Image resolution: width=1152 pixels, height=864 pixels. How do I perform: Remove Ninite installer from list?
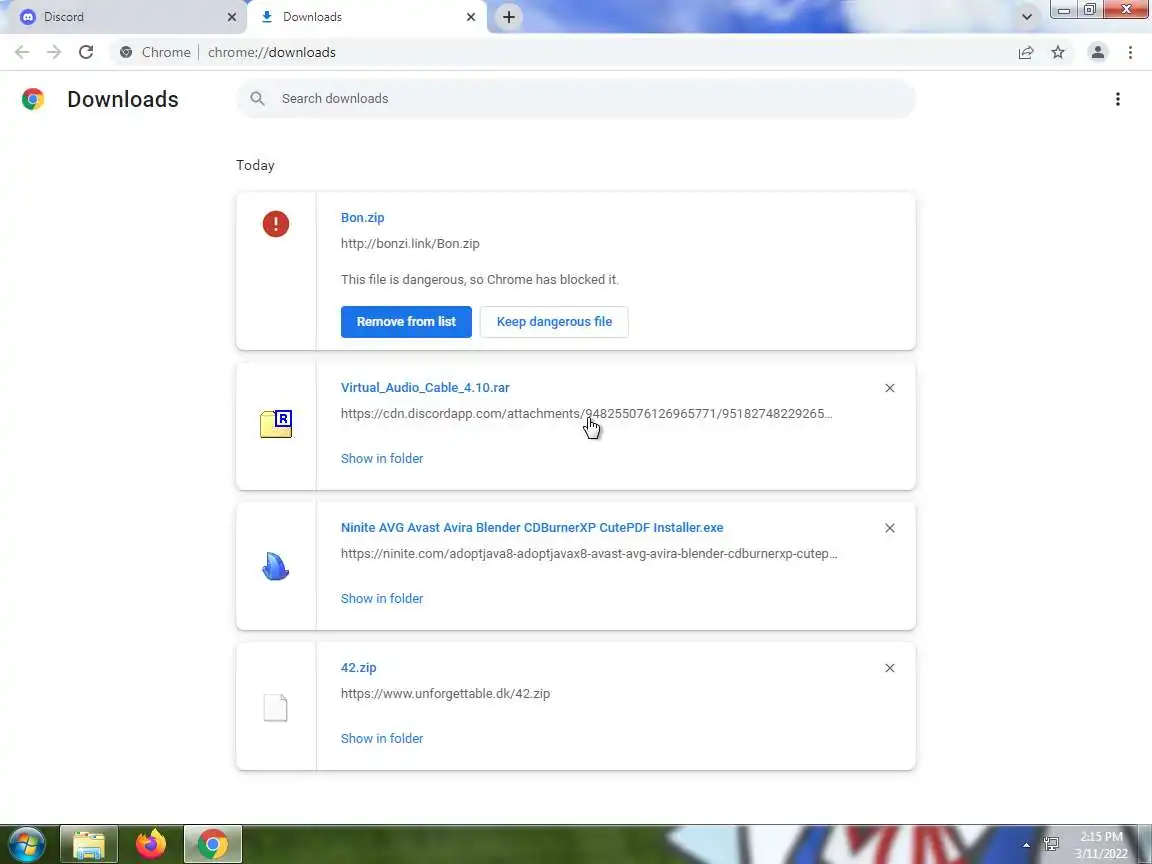click(890, 528)
